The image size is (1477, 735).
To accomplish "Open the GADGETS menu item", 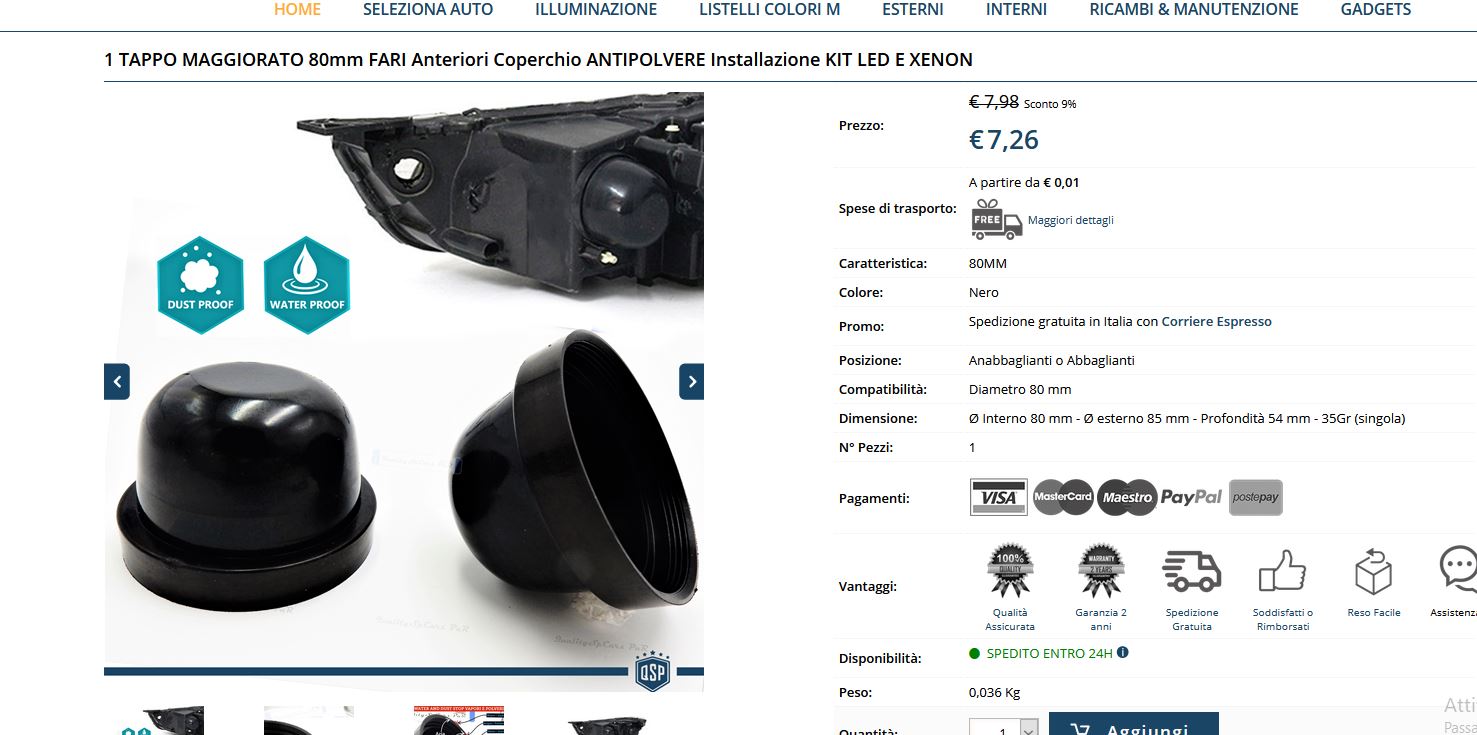I will pyautogui.click(x=1376, y=9).
